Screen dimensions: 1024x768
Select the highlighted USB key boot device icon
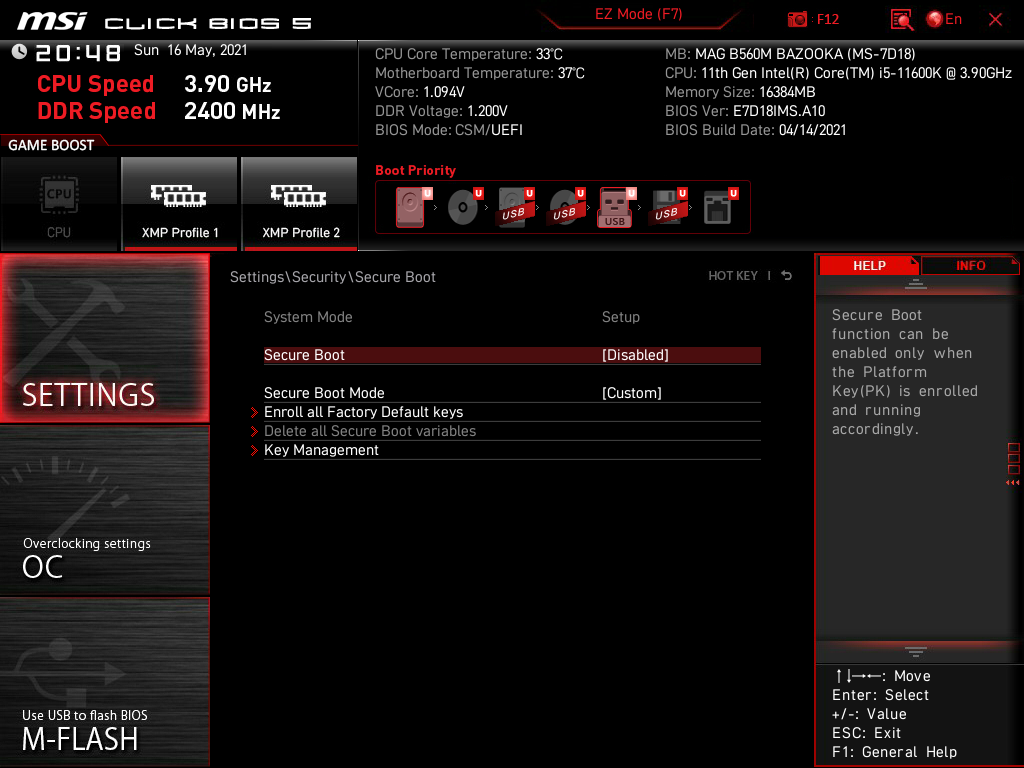click(x=617, y=207)
